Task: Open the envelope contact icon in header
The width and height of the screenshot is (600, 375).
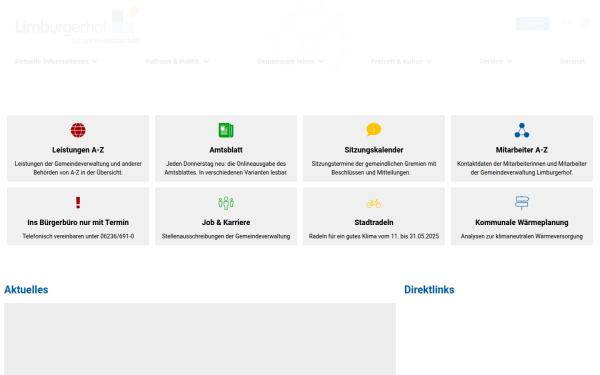Action: click(567, 24)
